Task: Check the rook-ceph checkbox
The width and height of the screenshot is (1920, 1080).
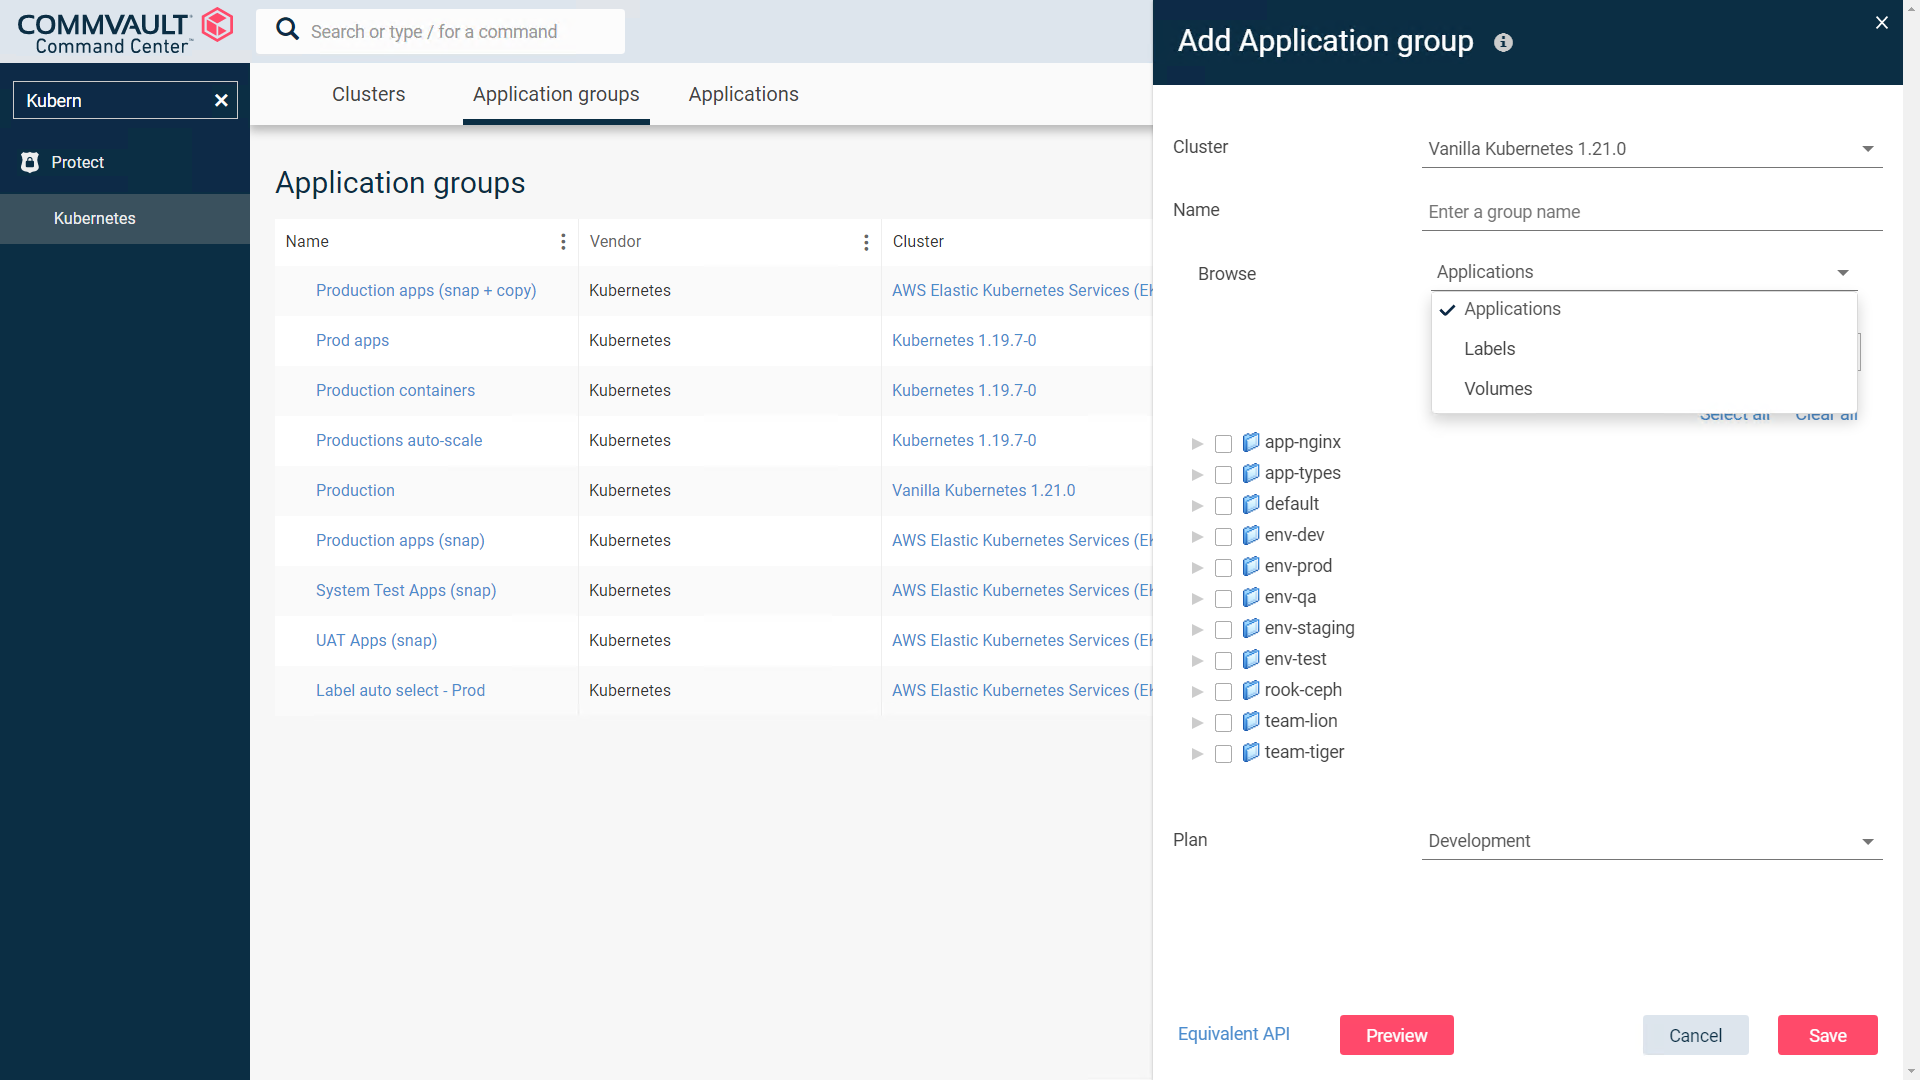Action: (x=1223, y=692)
